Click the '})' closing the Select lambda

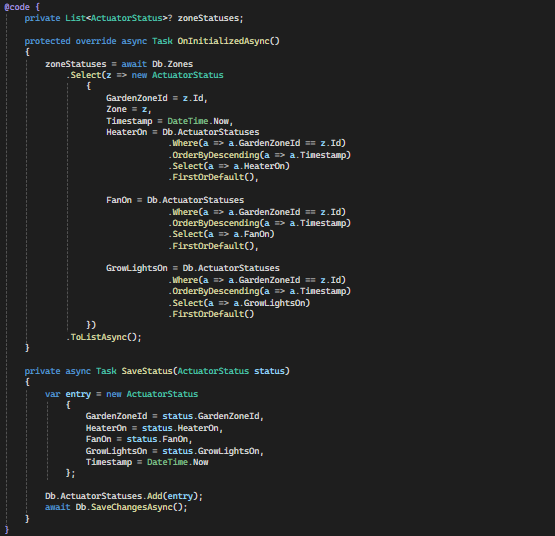point(91,325)
